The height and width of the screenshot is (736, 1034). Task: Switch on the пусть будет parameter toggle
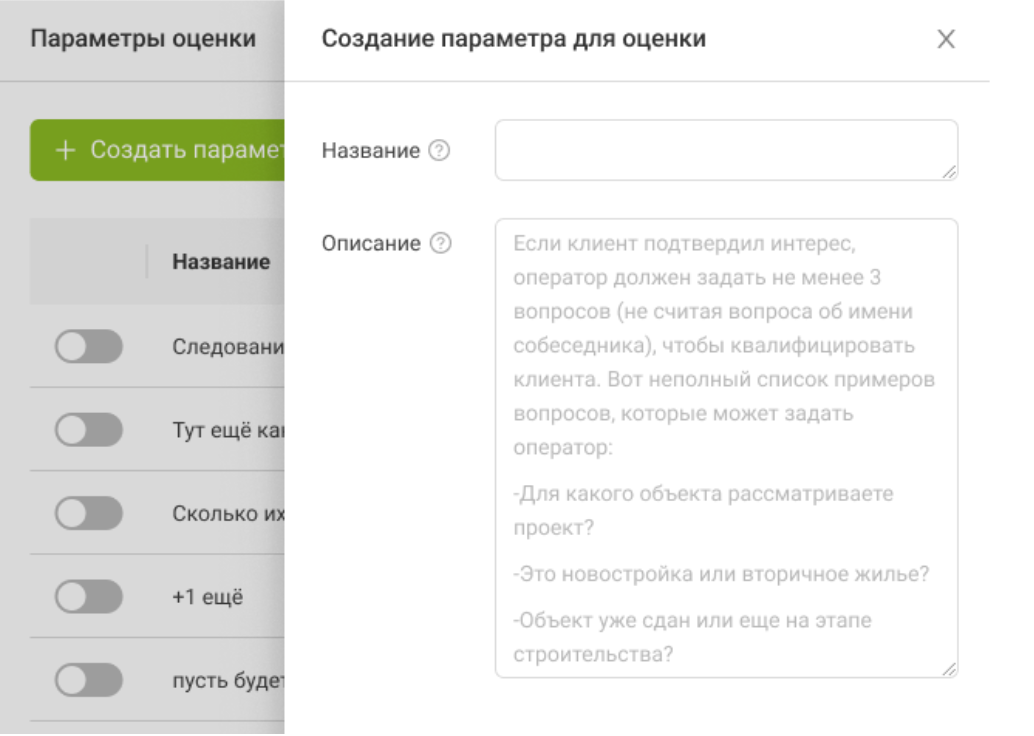(x=89, y=681)
